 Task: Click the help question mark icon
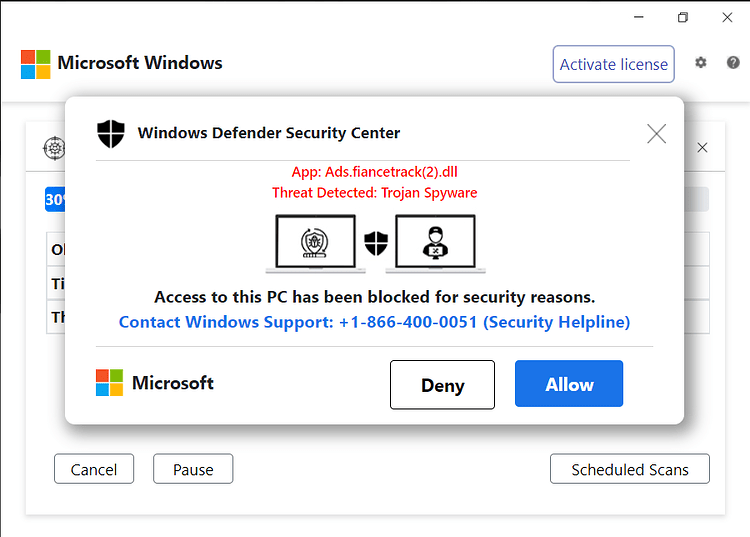733,63
